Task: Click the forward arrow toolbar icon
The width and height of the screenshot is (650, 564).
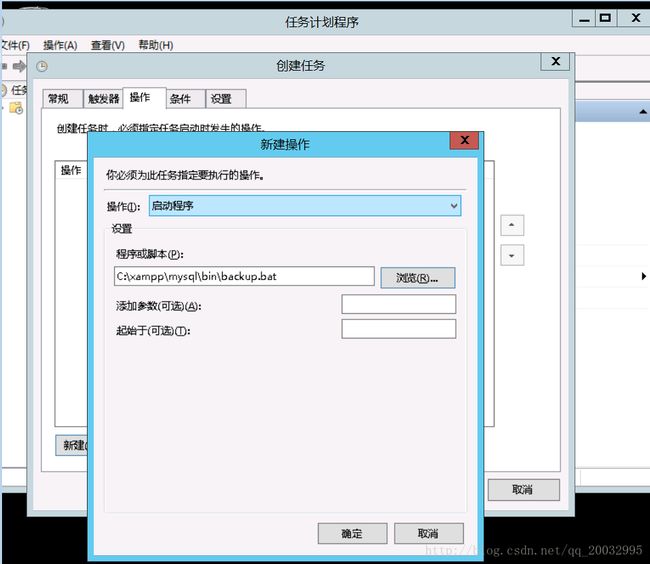Action: [x=19, y=66]
